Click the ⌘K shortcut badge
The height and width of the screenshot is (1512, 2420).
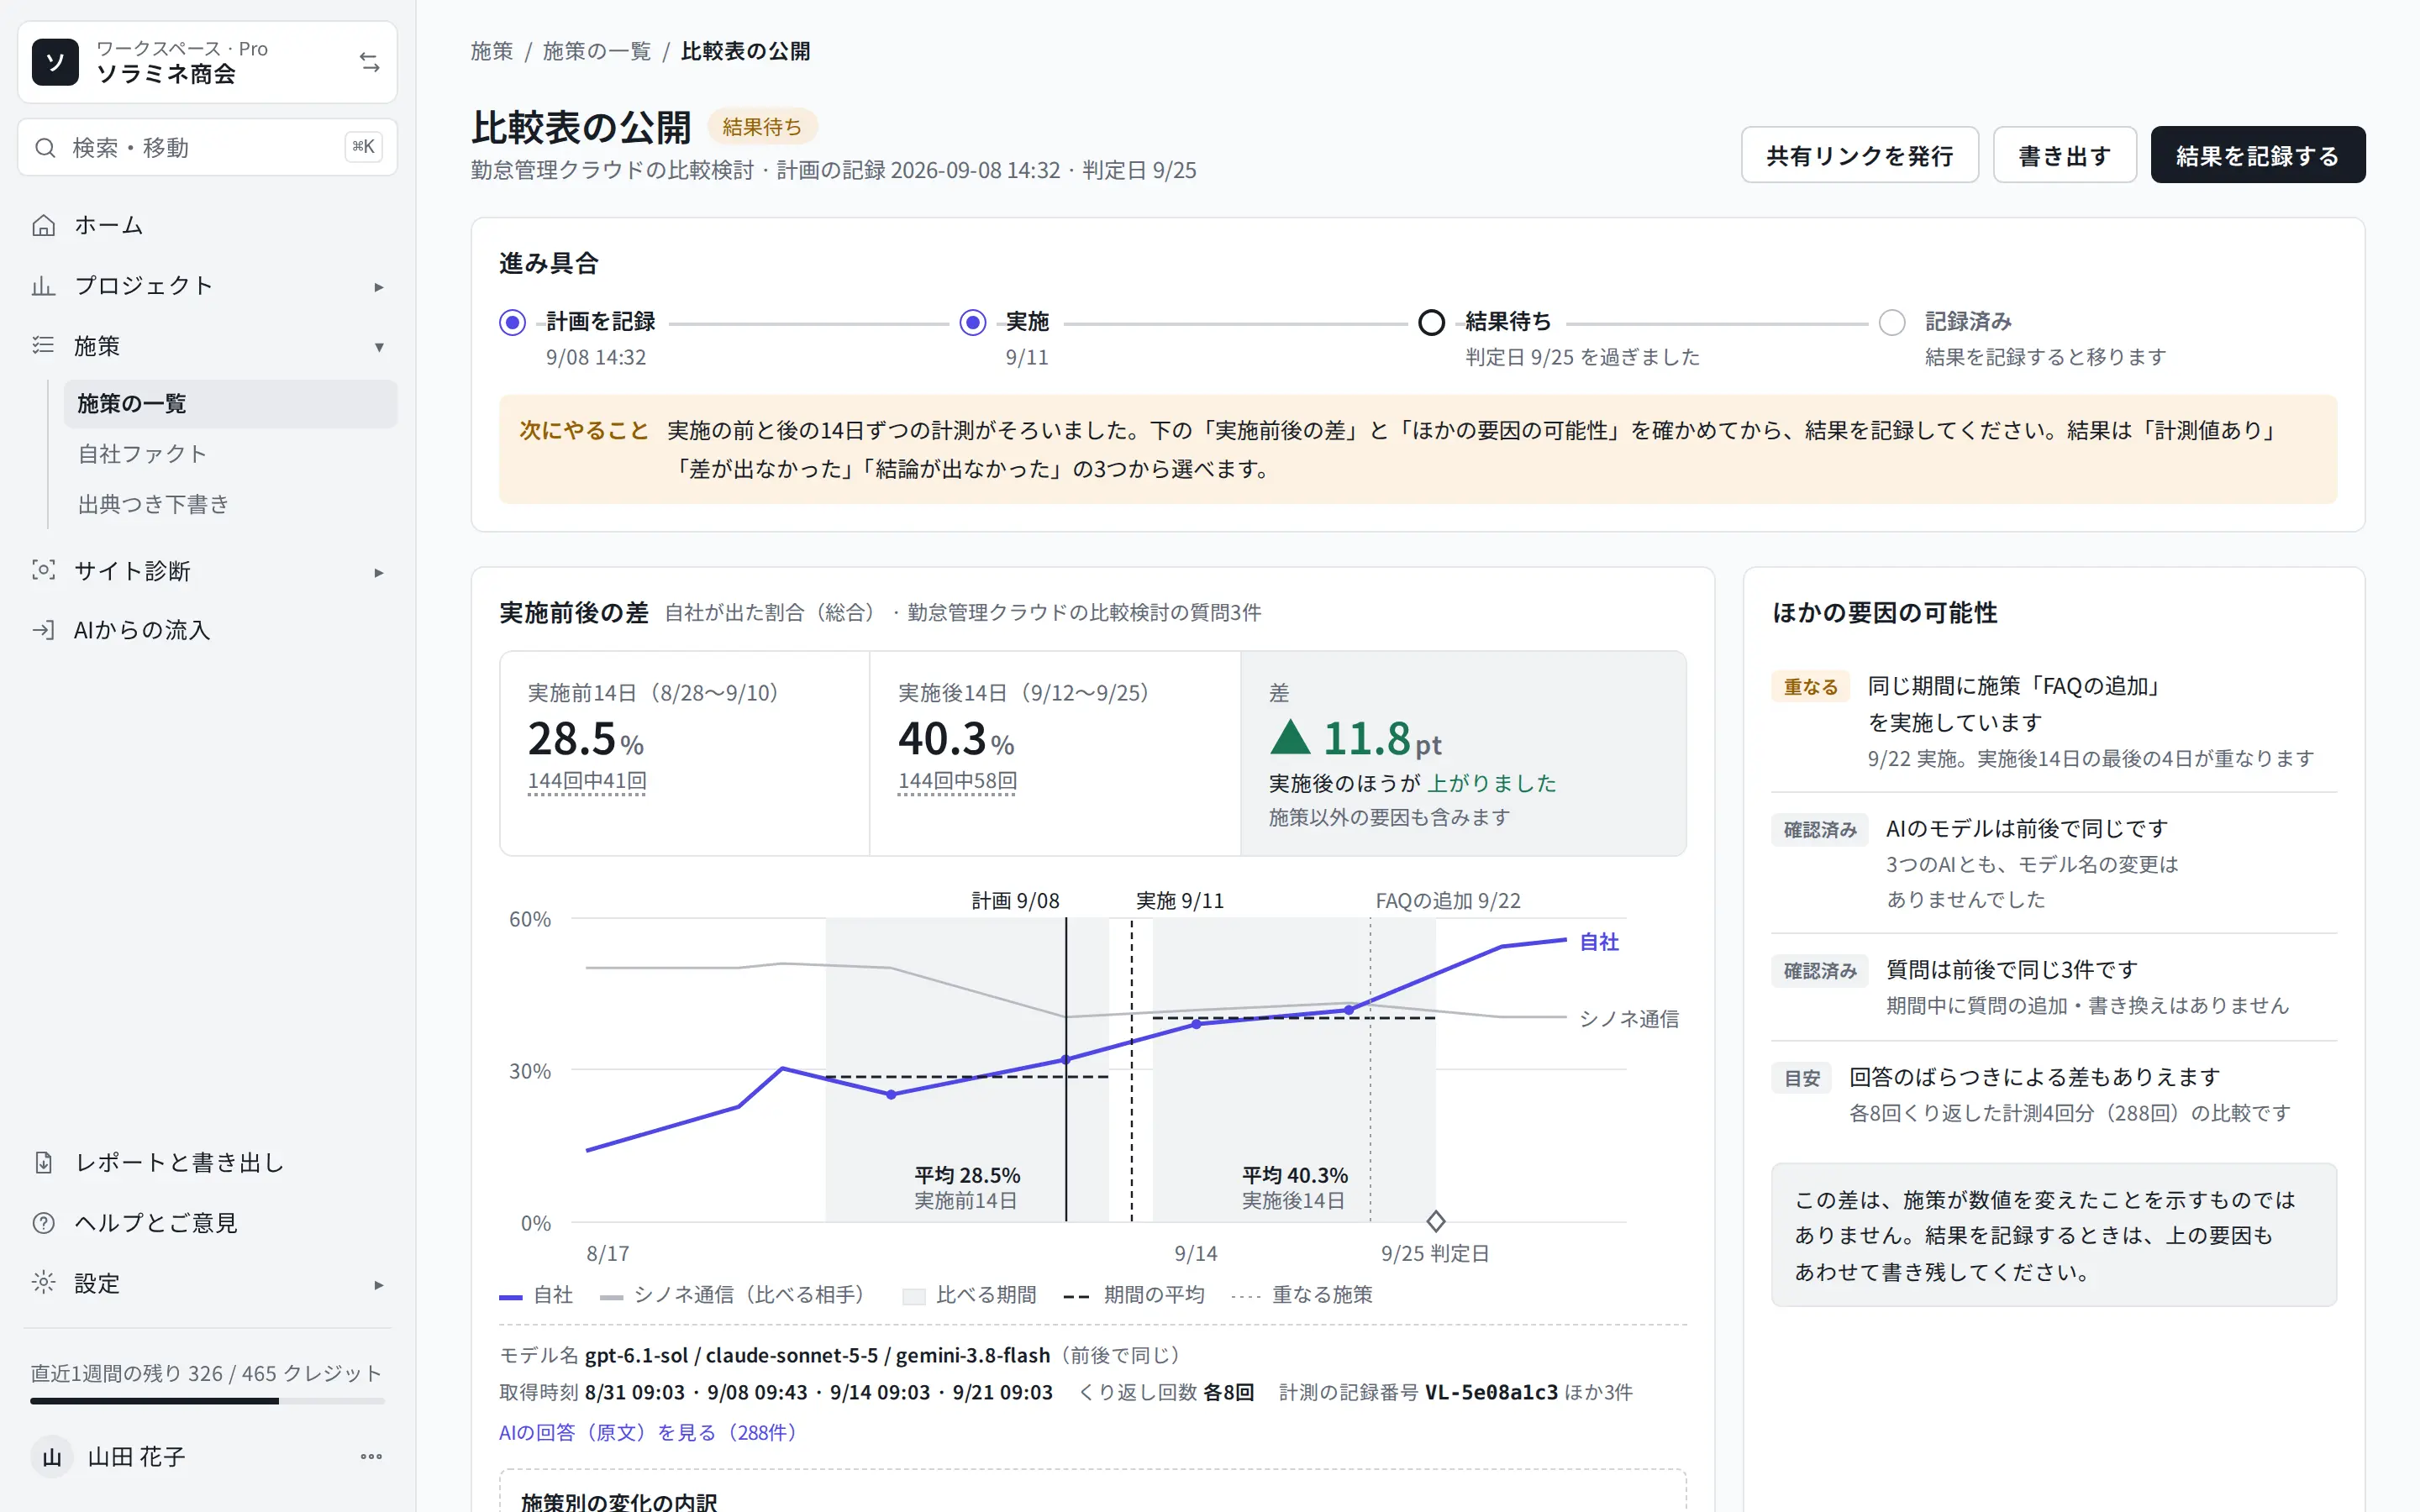(x=363, y=147)
